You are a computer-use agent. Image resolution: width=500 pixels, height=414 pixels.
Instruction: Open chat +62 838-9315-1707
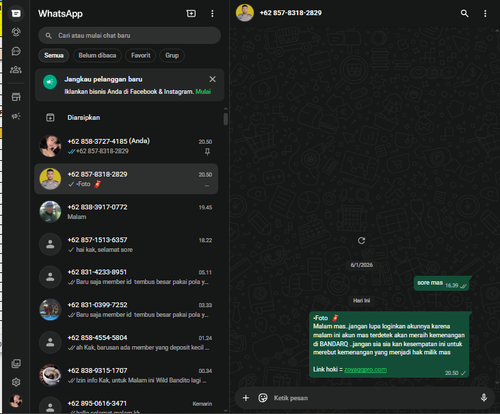[126, 375]
